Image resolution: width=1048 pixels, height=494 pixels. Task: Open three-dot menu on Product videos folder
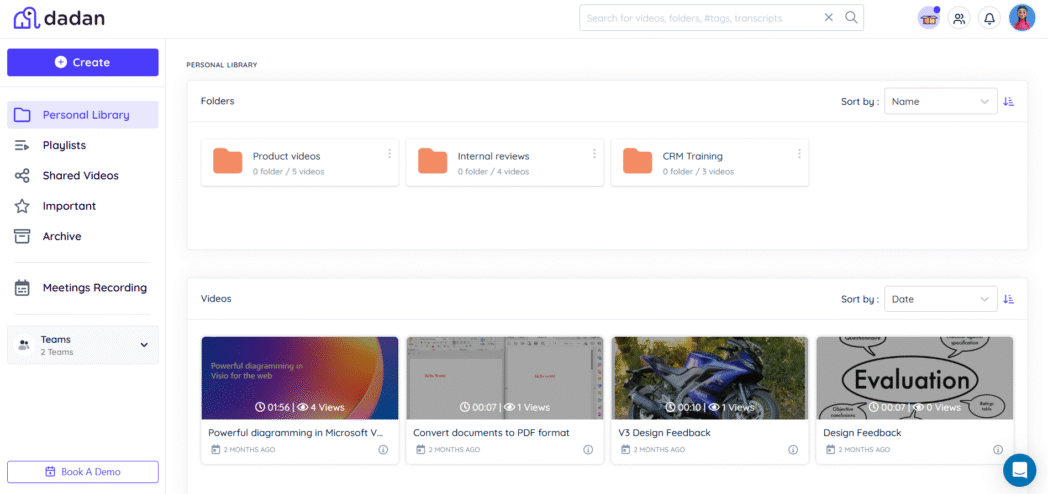click(389, 154)
